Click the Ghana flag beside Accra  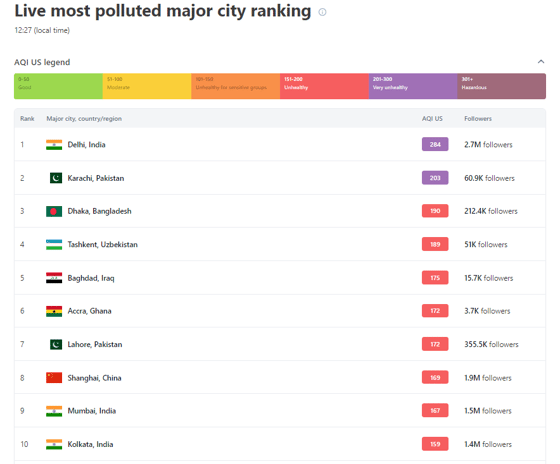54,311
